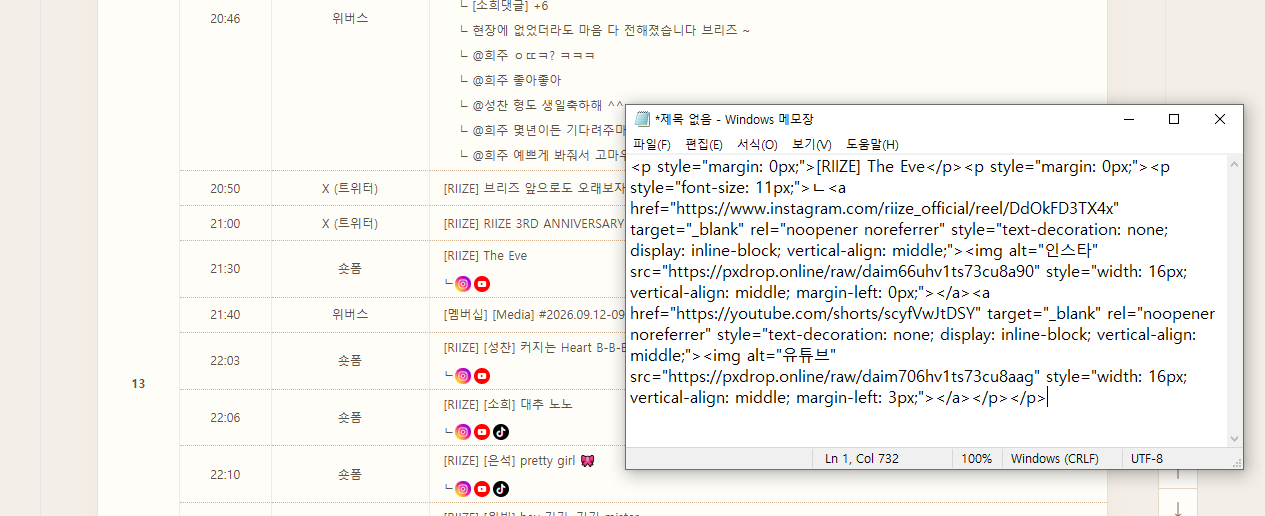
Task: Click the Notepad title bar text
Action: (x=734, y=119)
